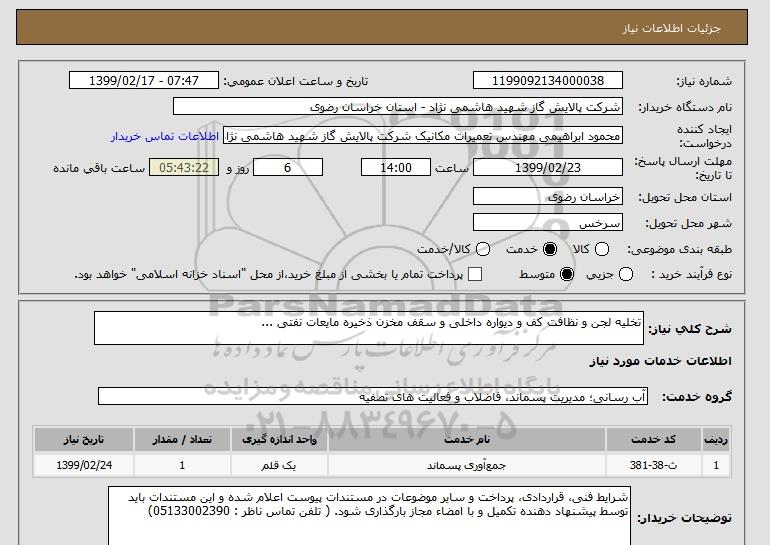Click the ردیف column header
This screenshot has width=770, height=545.
click(x=716, y=439)
